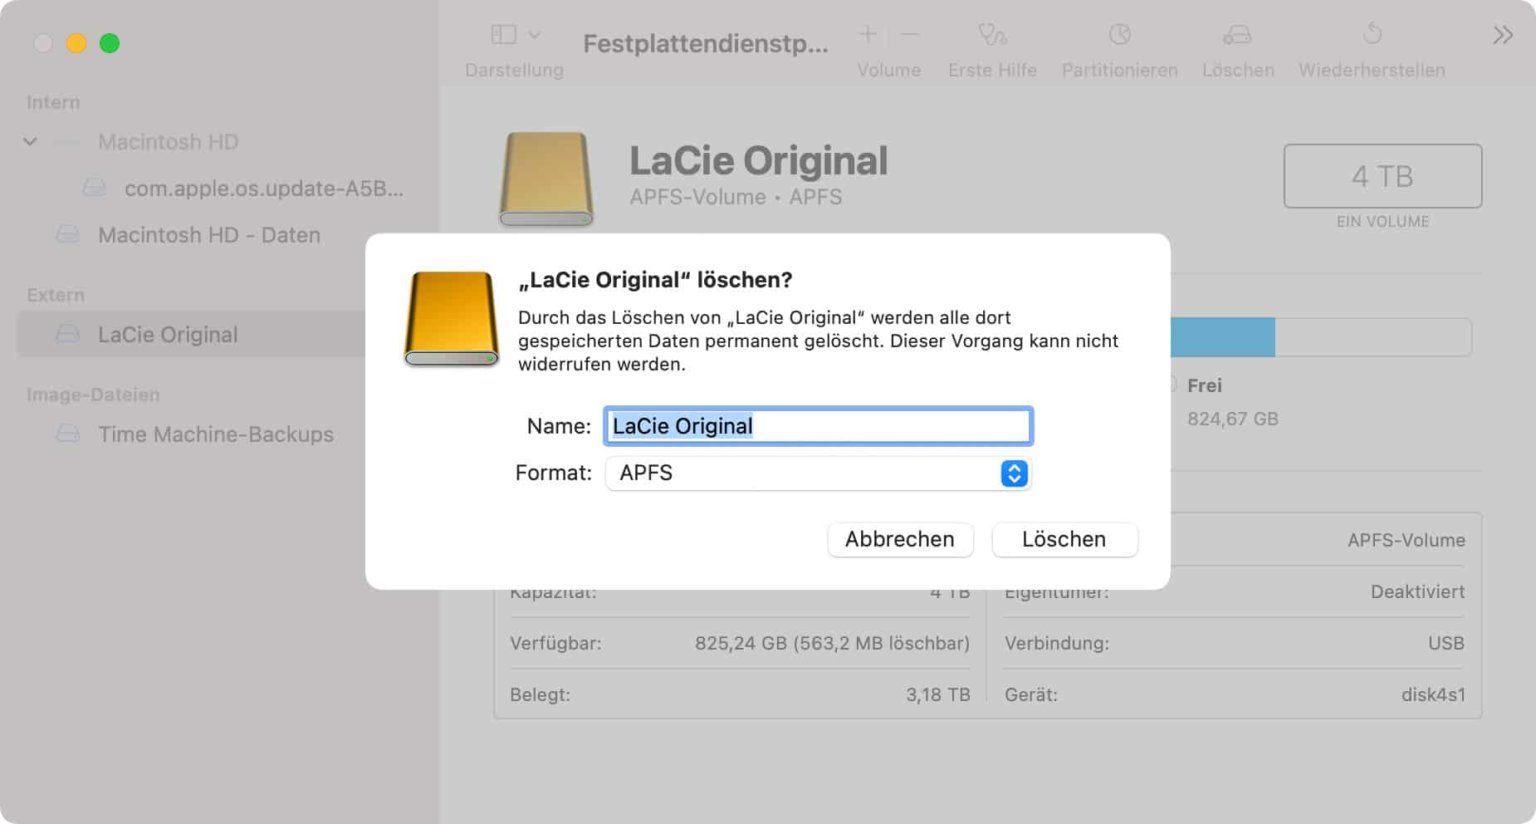The width and height of the screenshot is (1536, 824).
Task: Click the Erste Hilfe stethoscope icon
Action: 992,35
